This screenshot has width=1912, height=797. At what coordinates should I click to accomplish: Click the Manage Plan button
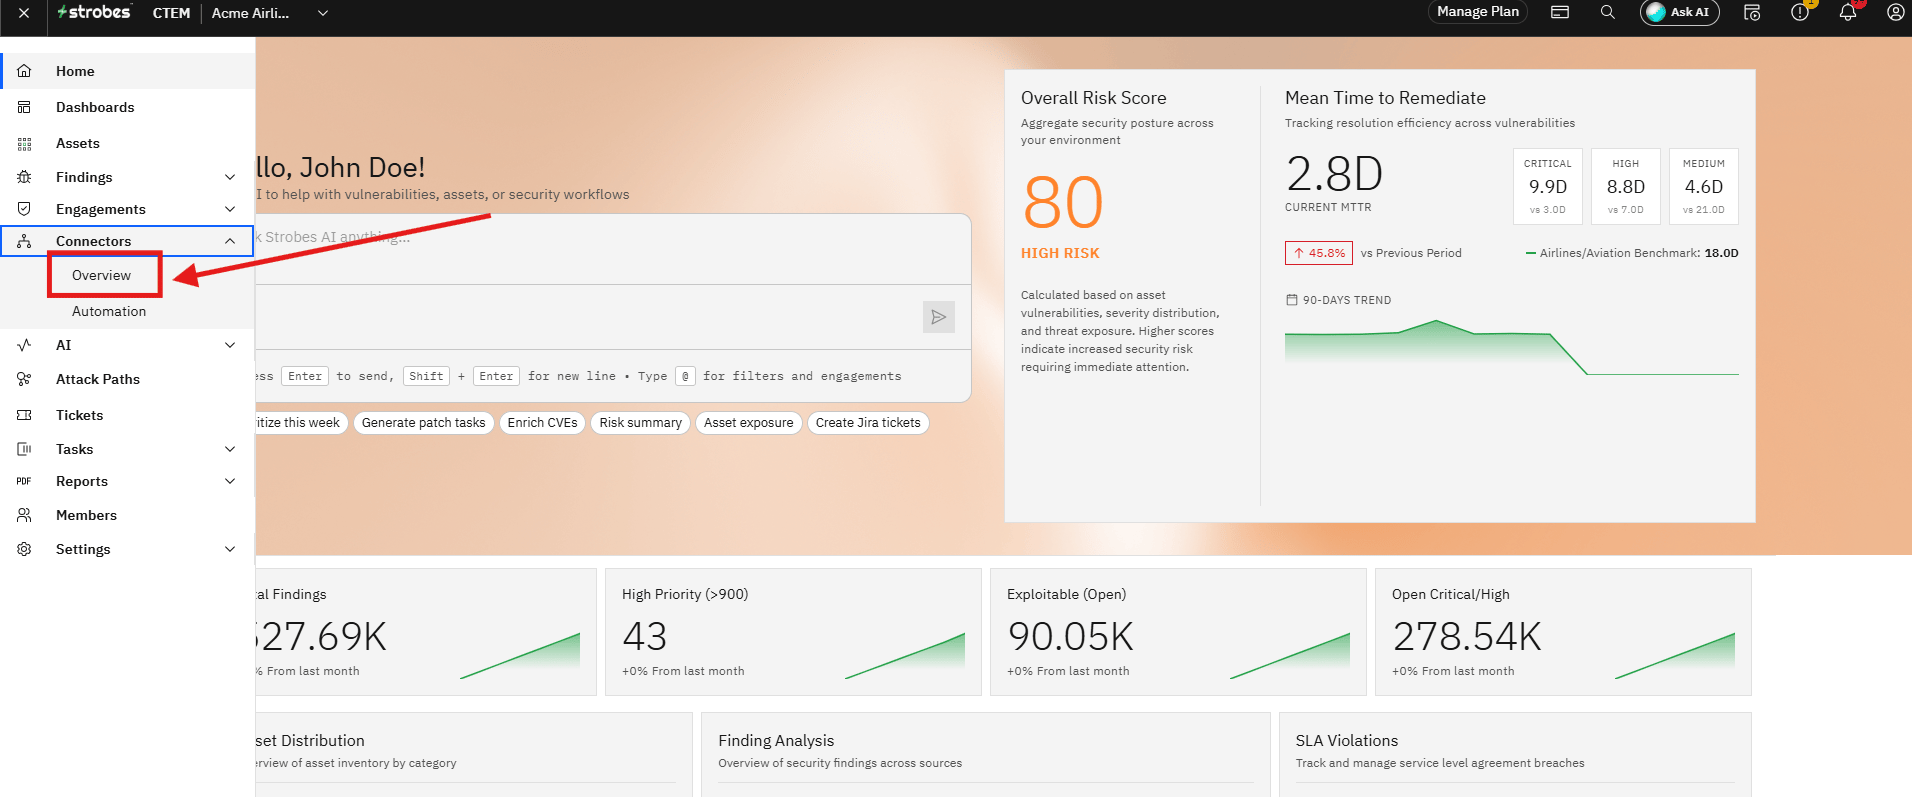click(x=1478, y=12)
